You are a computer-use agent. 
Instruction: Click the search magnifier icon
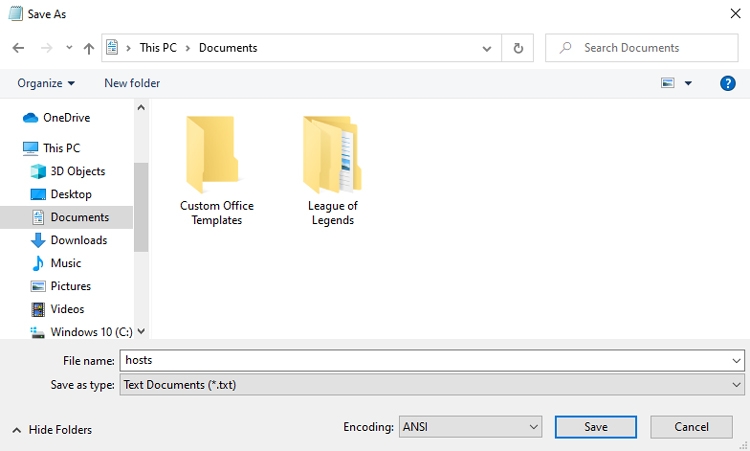tap(565, 47)
